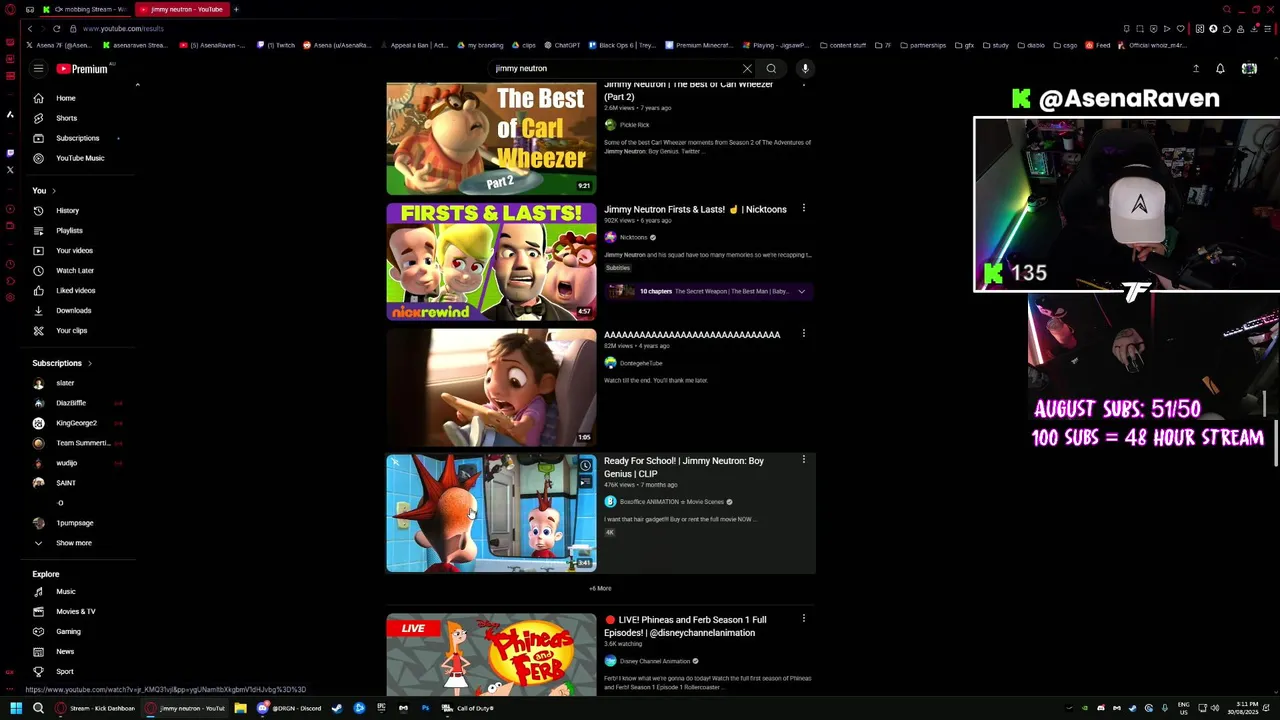Expand the +6 More results link
1280x720 pixels.
pos(600,589)
